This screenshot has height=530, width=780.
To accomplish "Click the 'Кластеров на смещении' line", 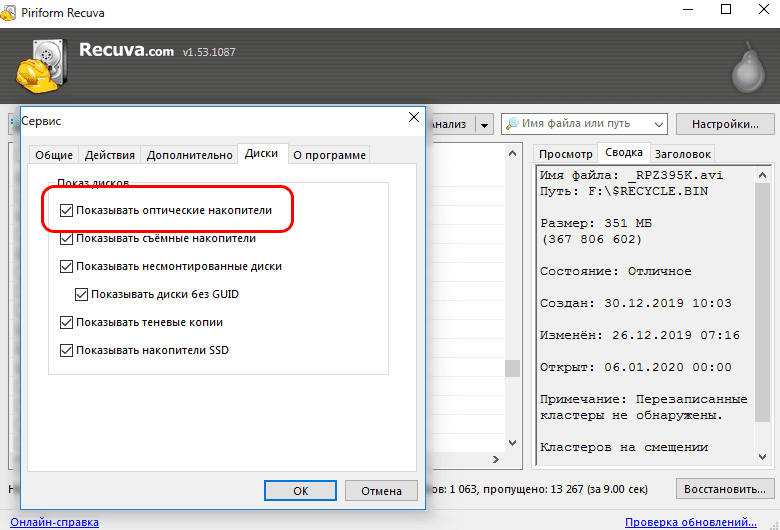I will 623,447.
